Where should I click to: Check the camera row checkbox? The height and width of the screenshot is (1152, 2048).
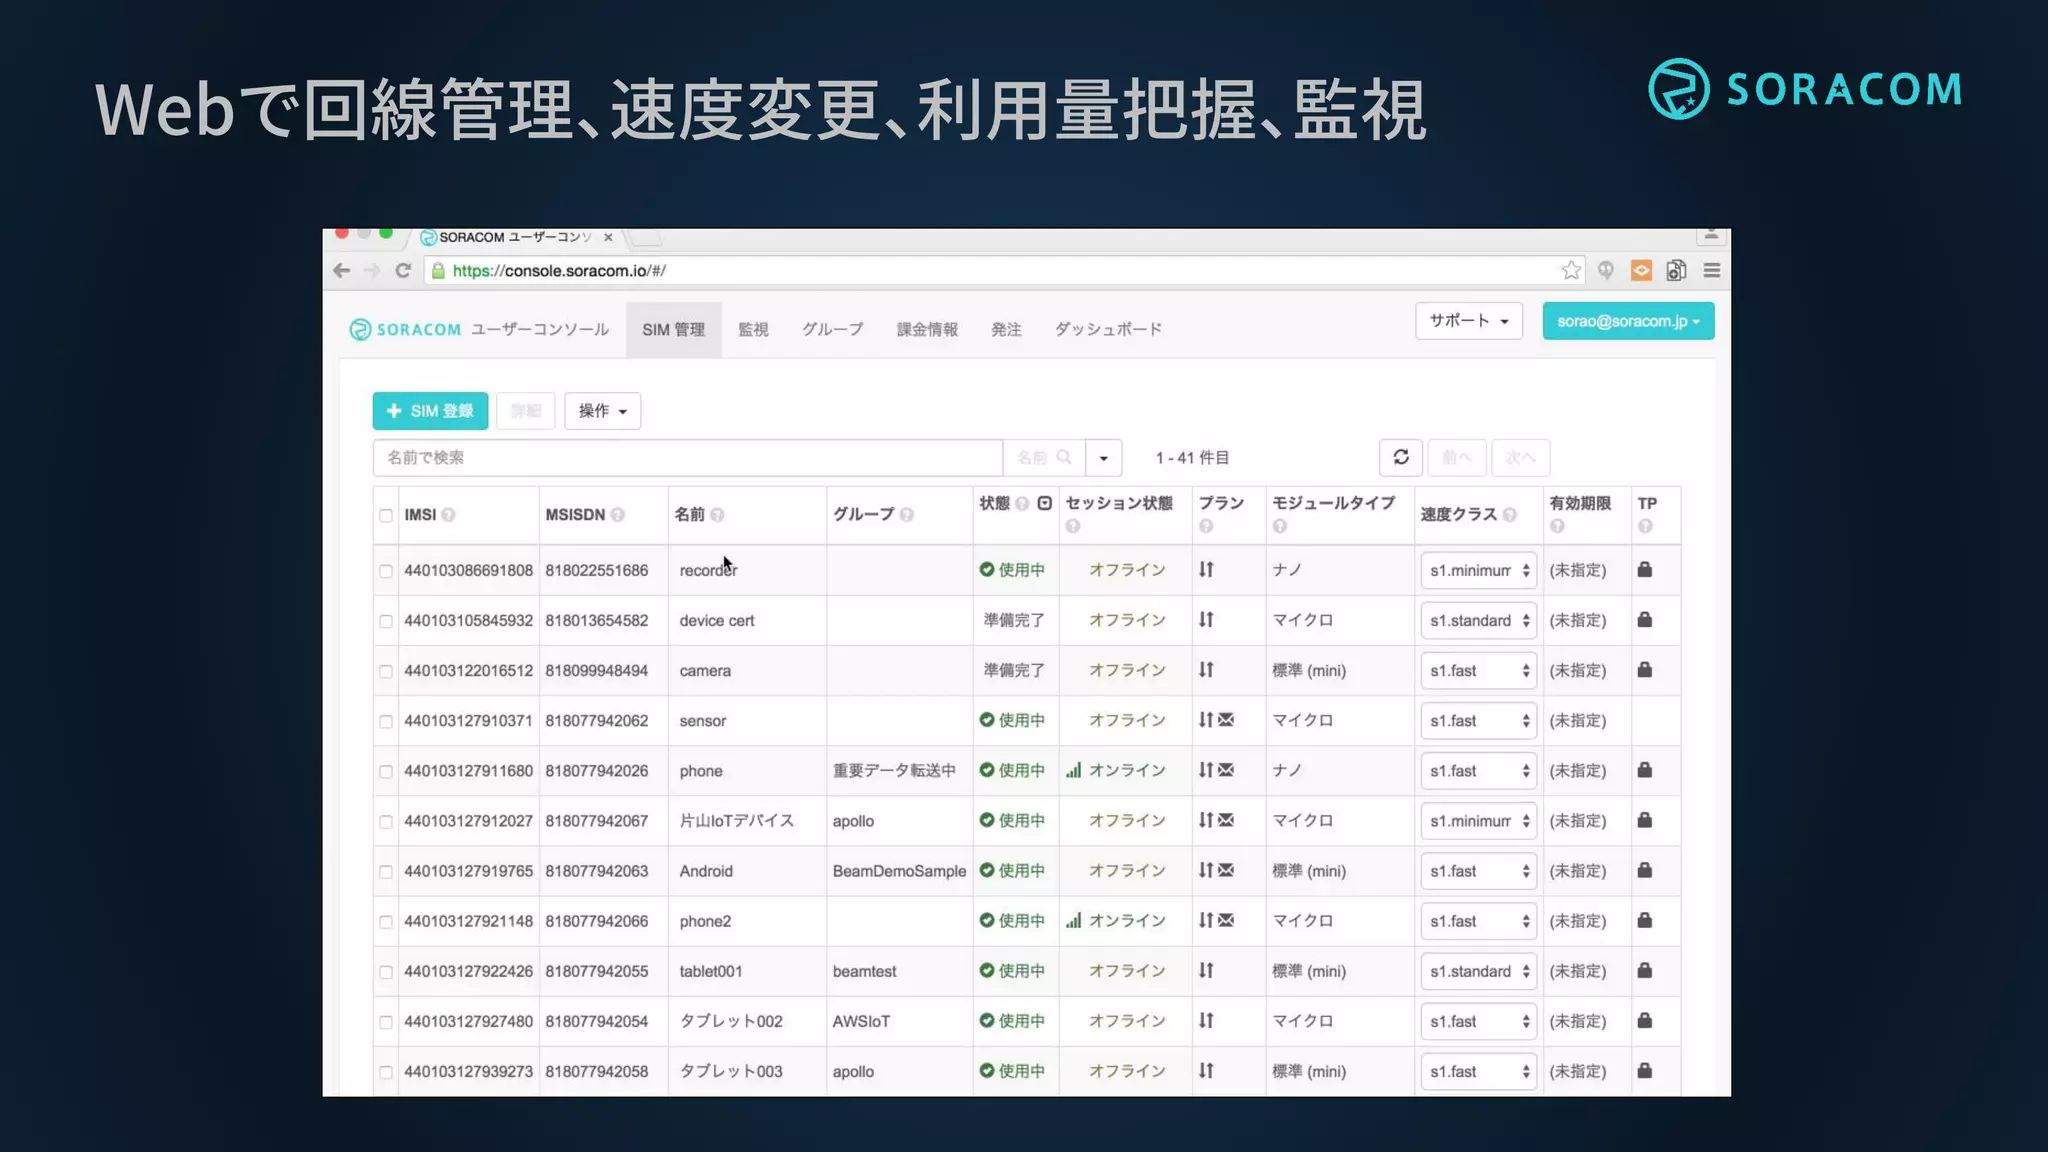coord(385,671)
